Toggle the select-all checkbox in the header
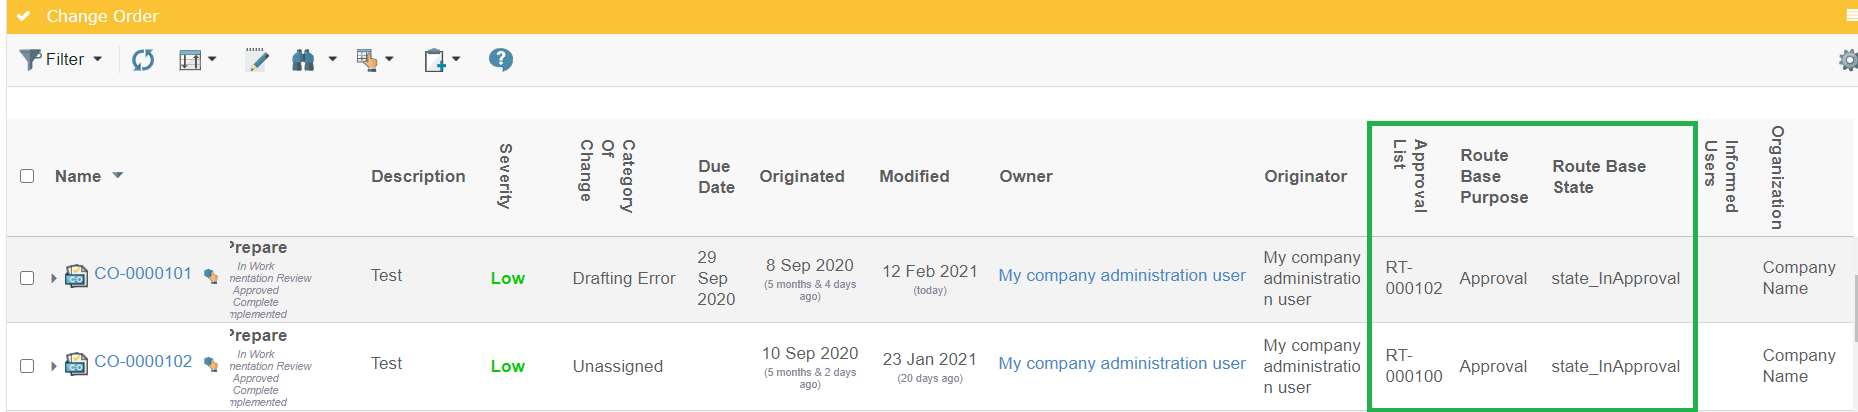 tap(27, 176)
